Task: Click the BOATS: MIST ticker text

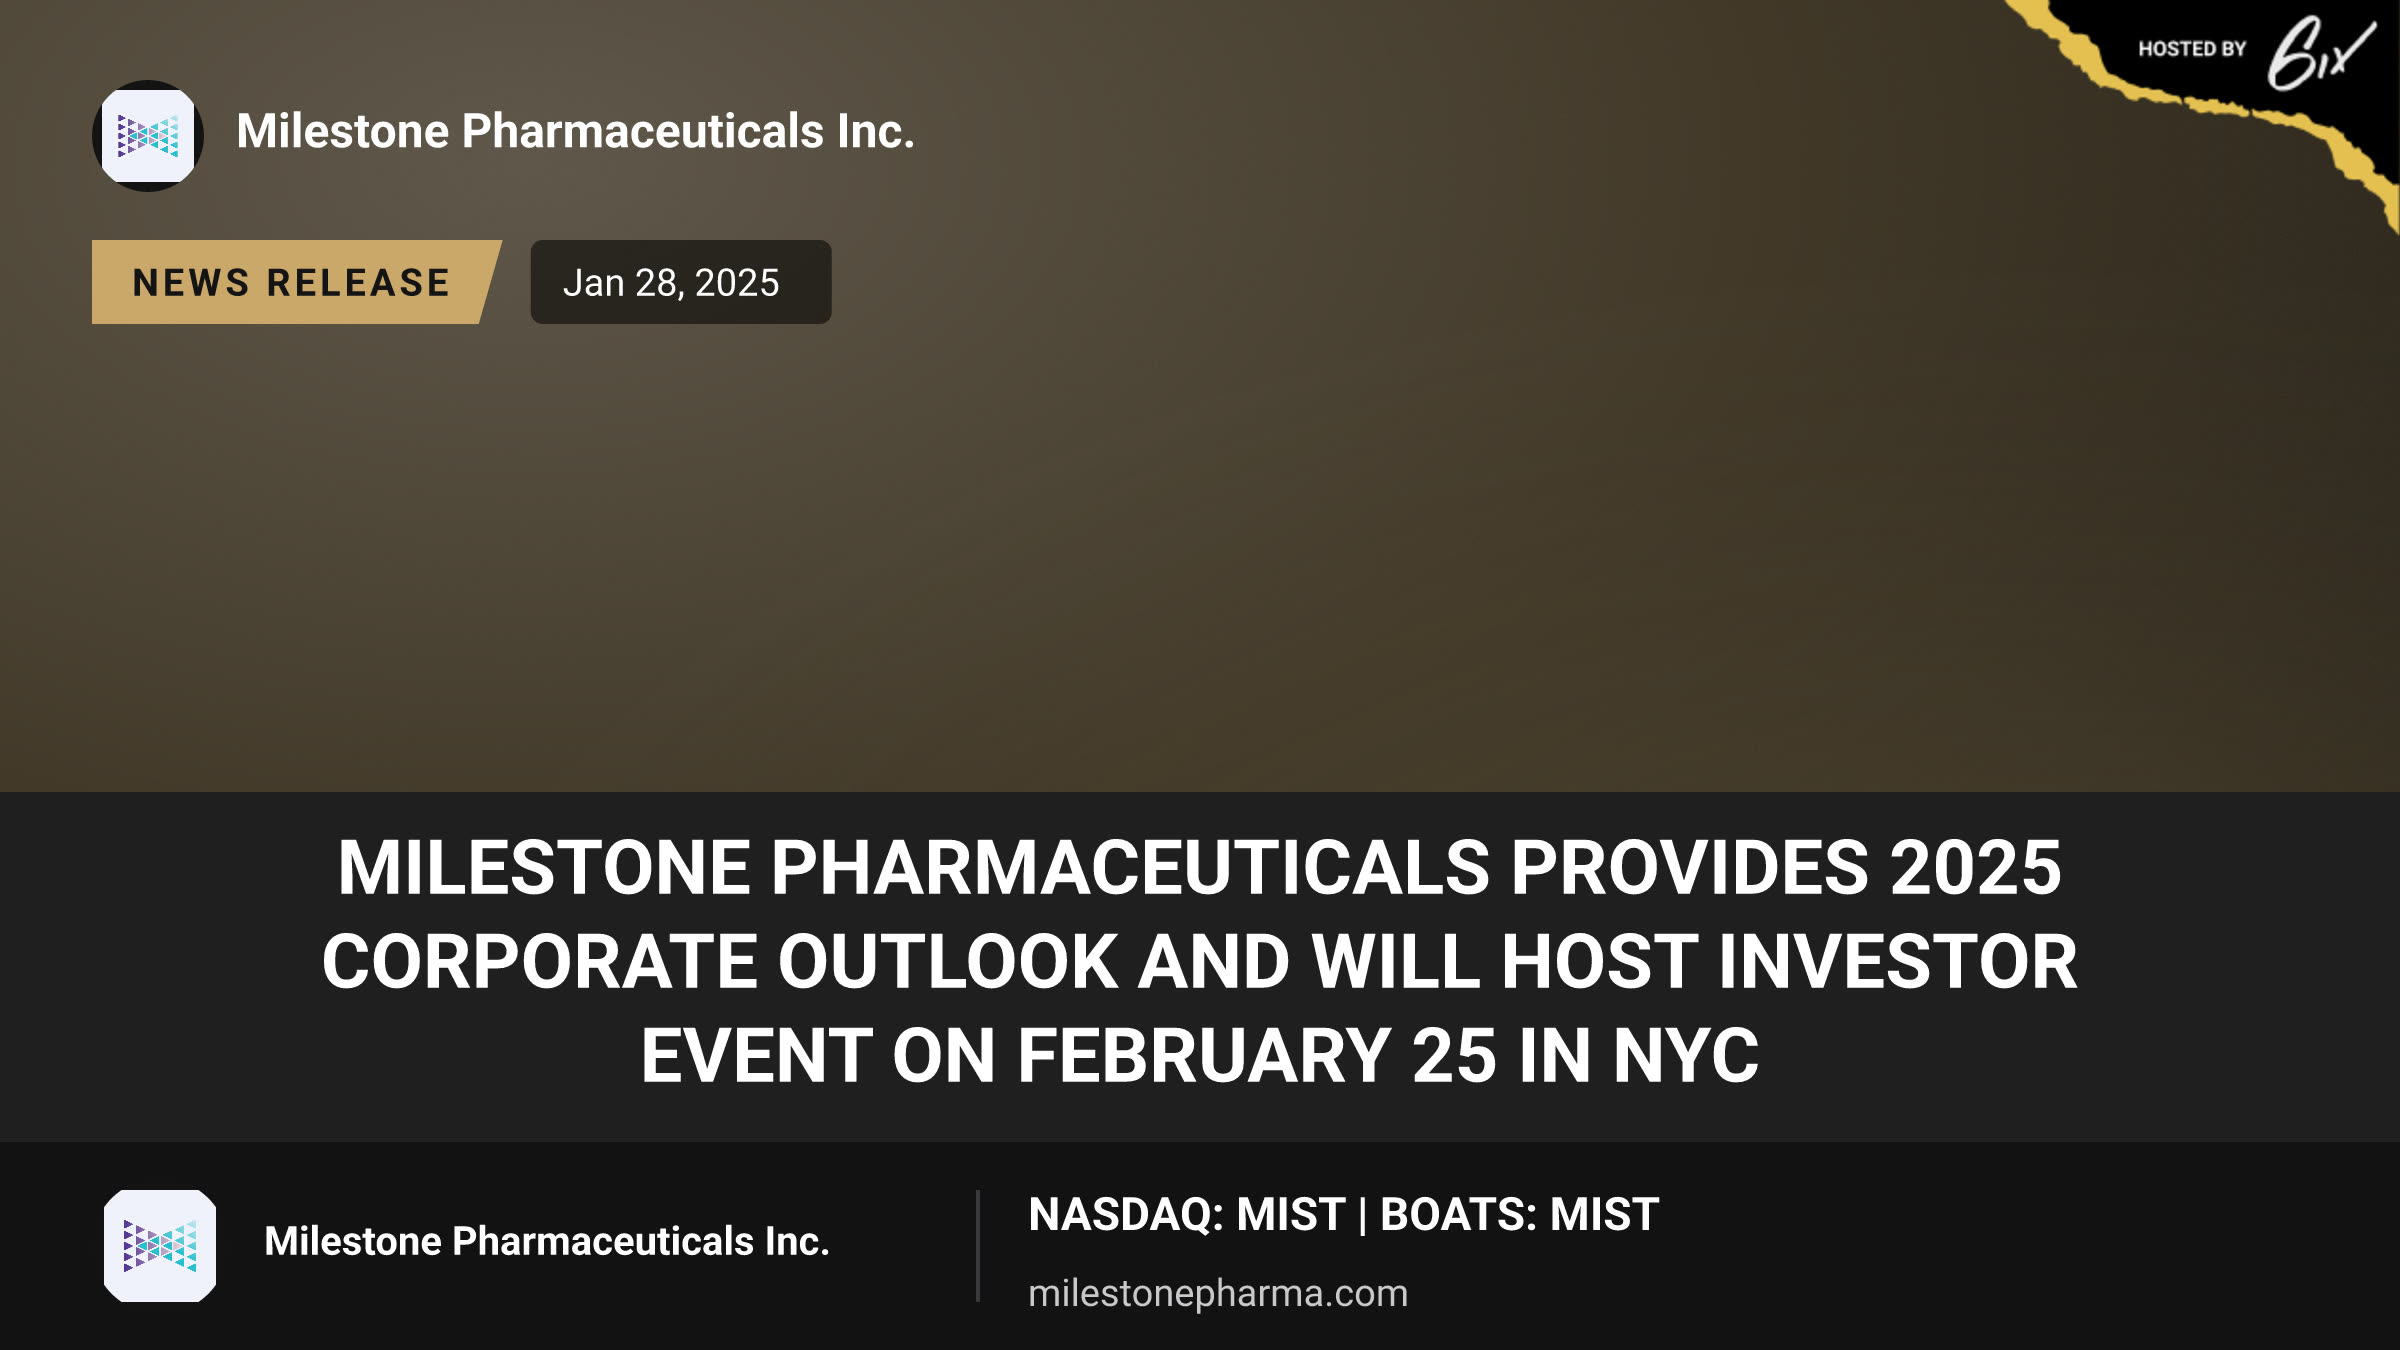Action: click(x=1519, y=1215)
